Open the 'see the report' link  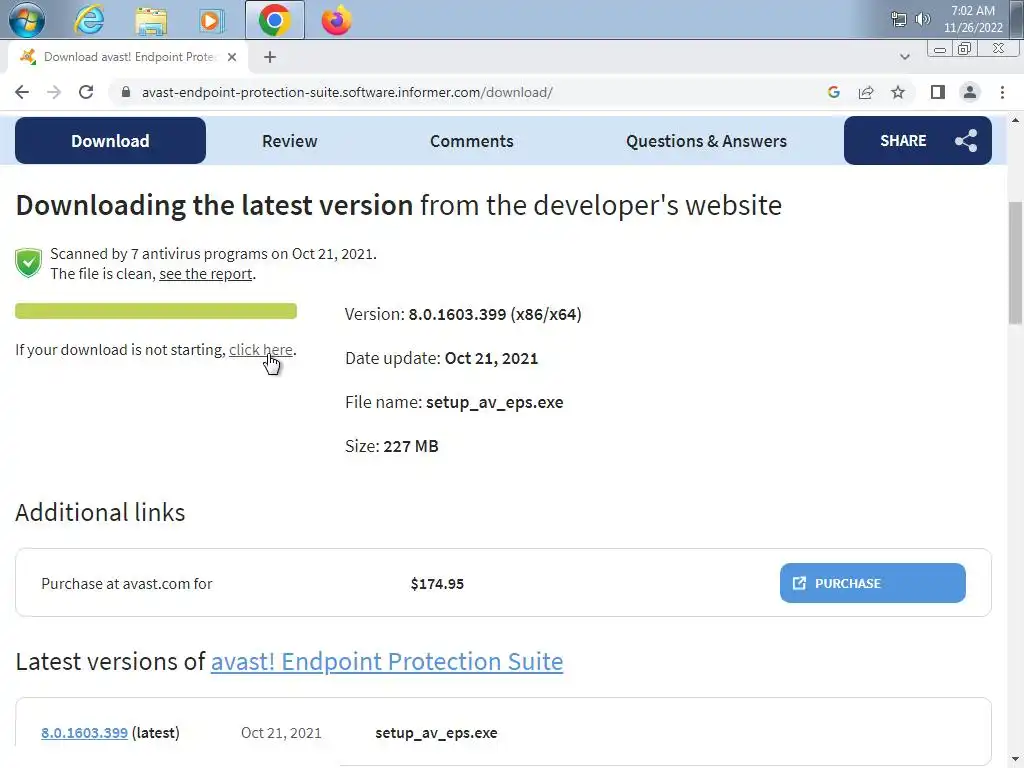pyautogui.click(x=206, y=274)
